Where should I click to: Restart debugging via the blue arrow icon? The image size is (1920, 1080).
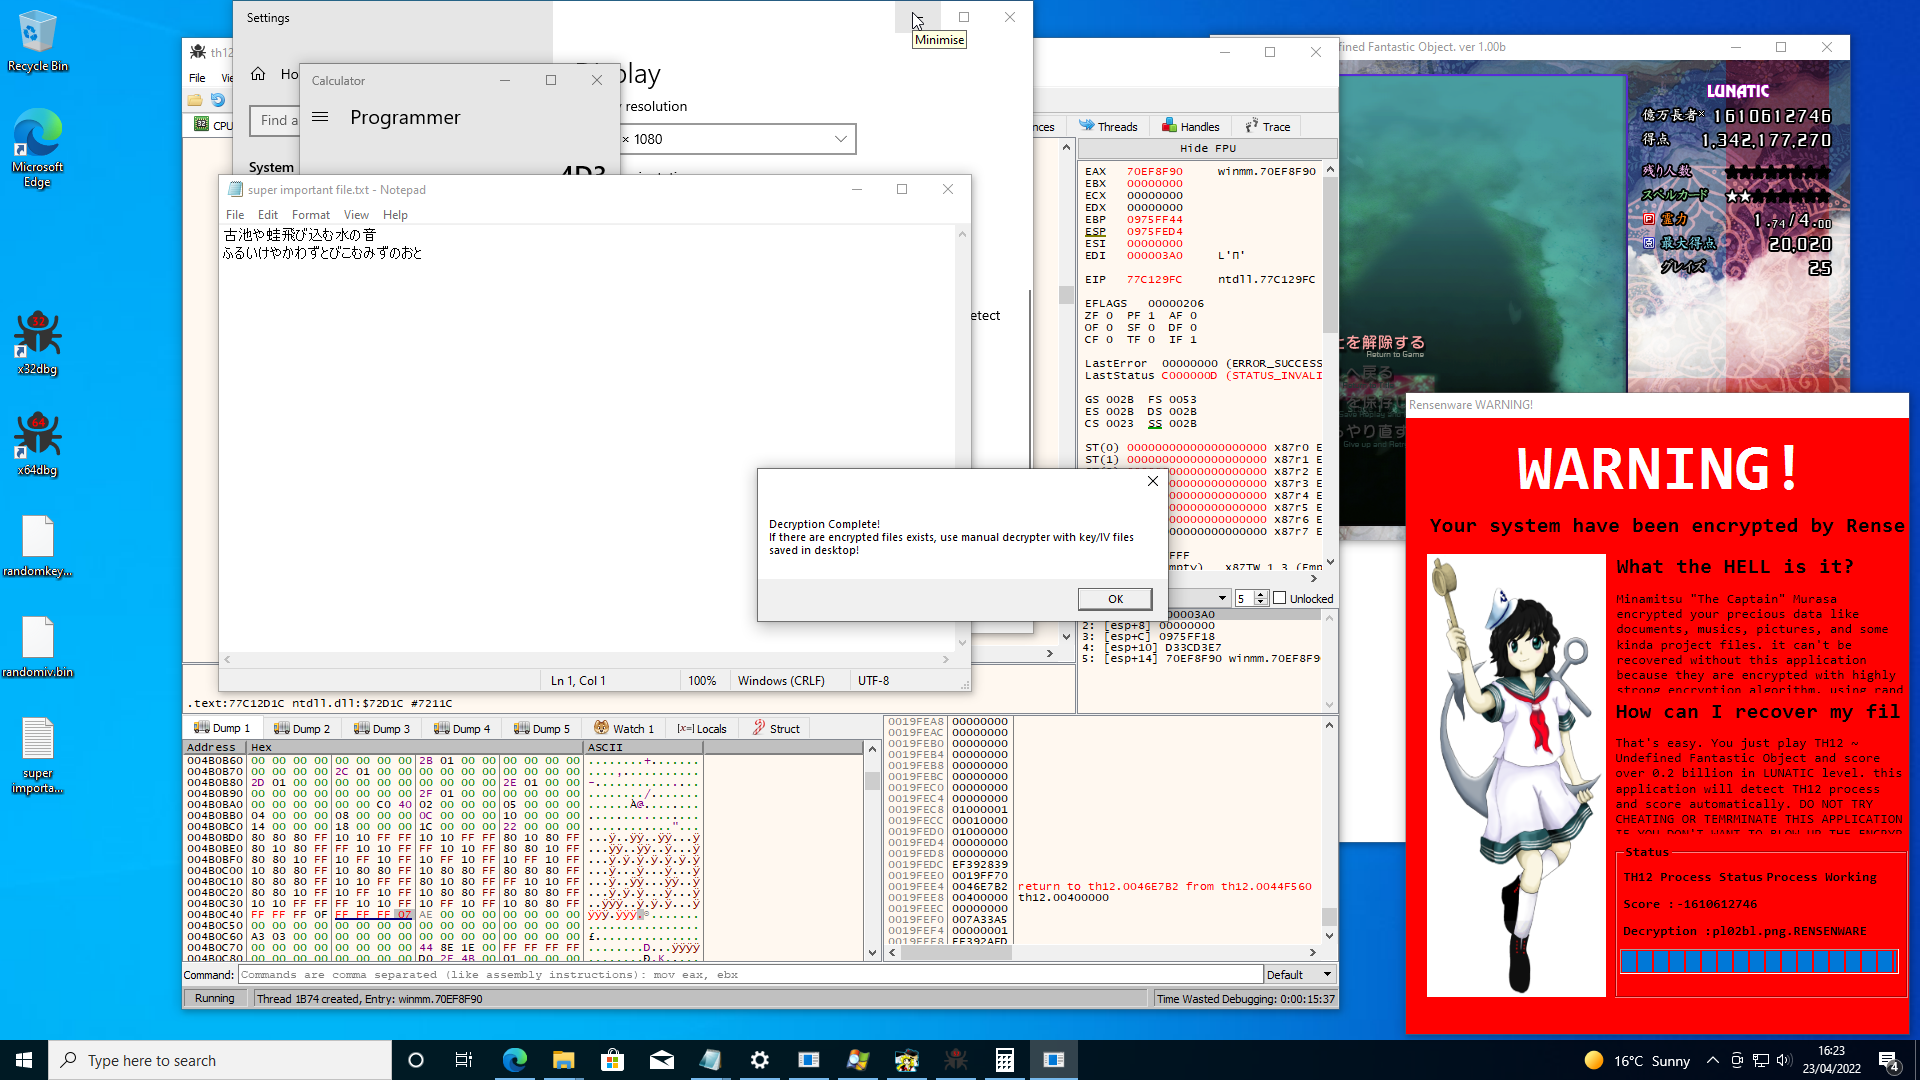[x=218, y=100]
